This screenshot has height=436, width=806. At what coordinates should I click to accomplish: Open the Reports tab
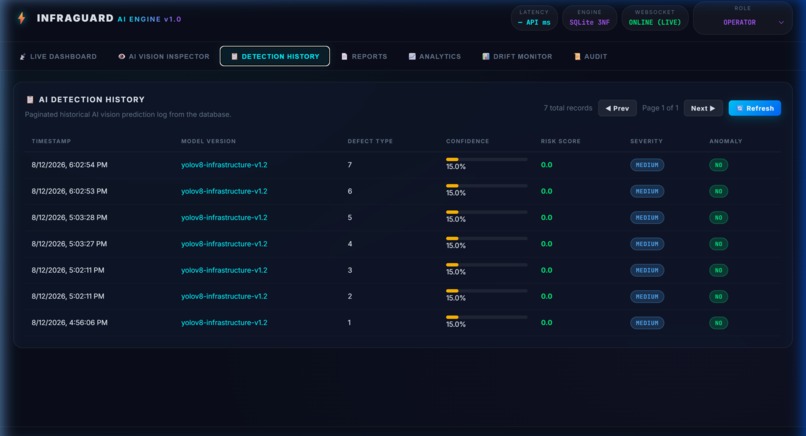(364, 57)
